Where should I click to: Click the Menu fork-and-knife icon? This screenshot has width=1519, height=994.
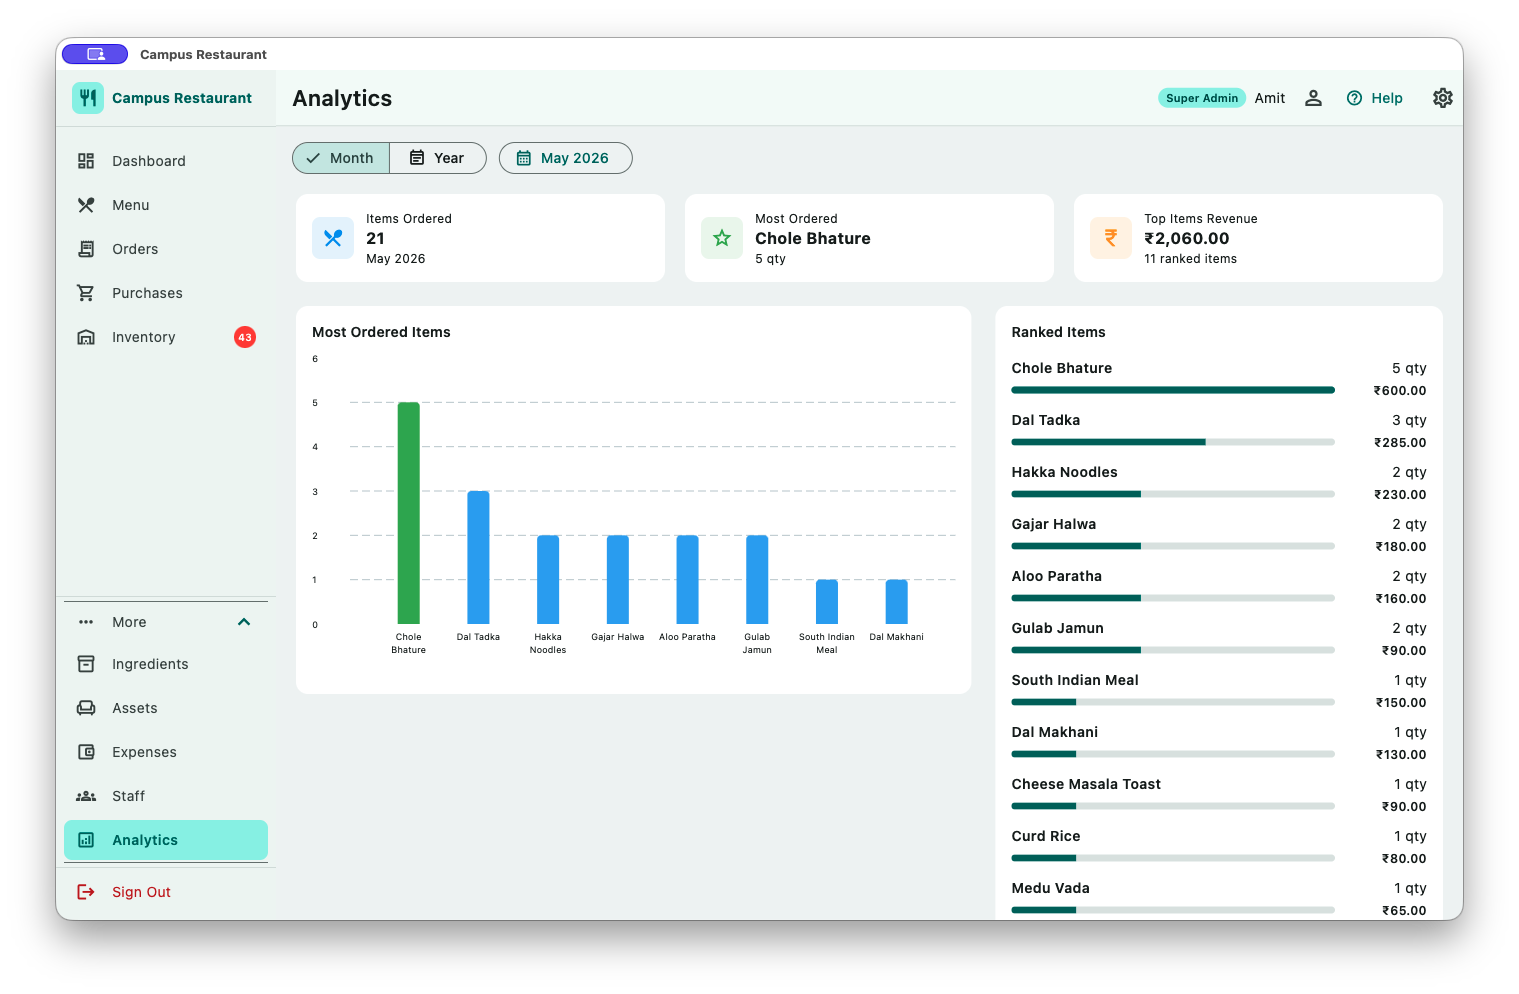(x=86, y=205)
